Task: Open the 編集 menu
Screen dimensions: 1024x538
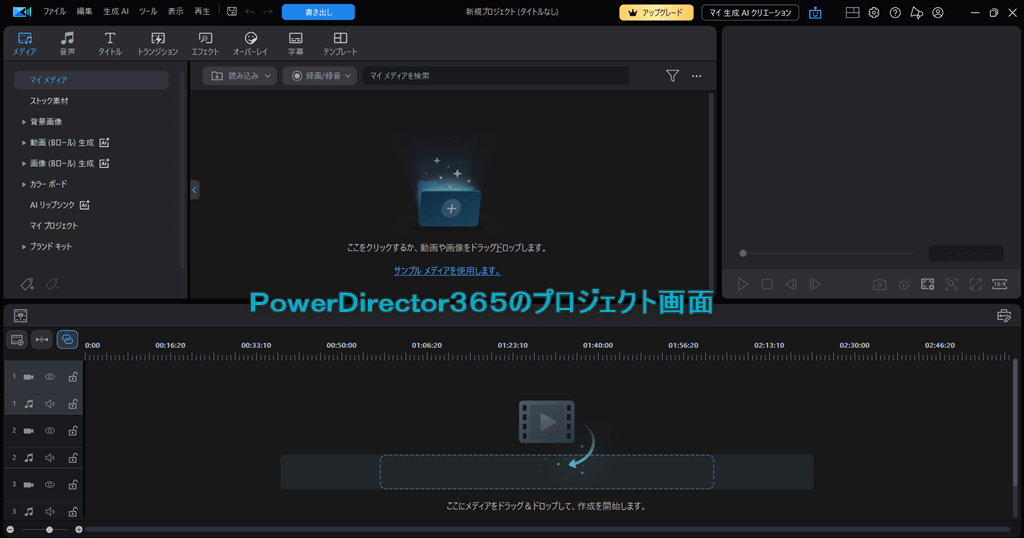Action: click(x=84, y=12)
